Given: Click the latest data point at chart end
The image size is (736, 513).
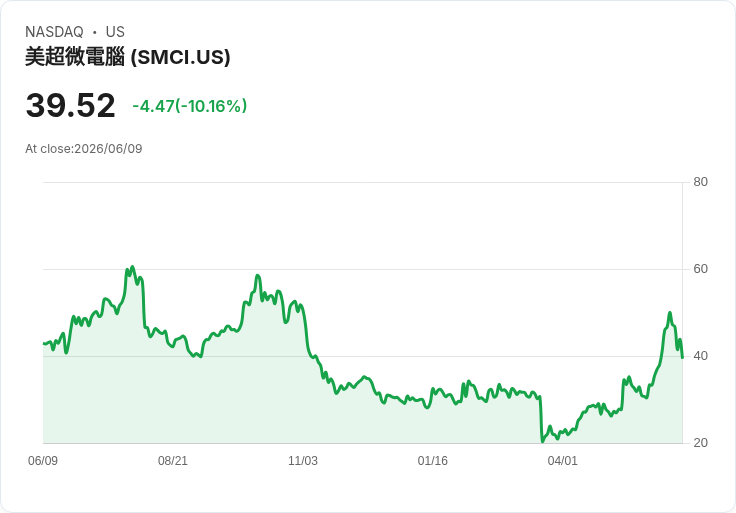Looking at the screenshot, I should 682,358.
